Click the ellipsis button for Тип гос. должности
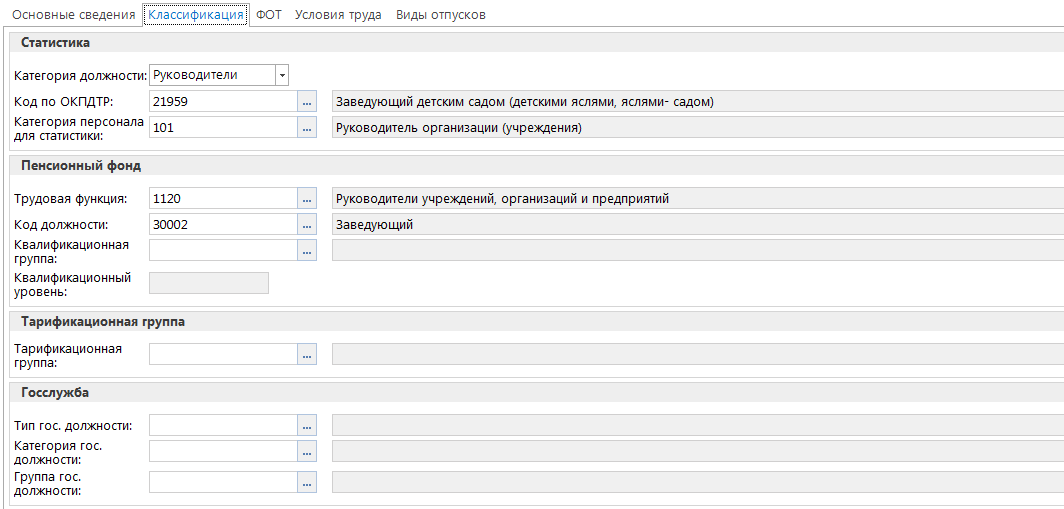The width and height of the screenshot is (1064, 509). click(307, 426)
